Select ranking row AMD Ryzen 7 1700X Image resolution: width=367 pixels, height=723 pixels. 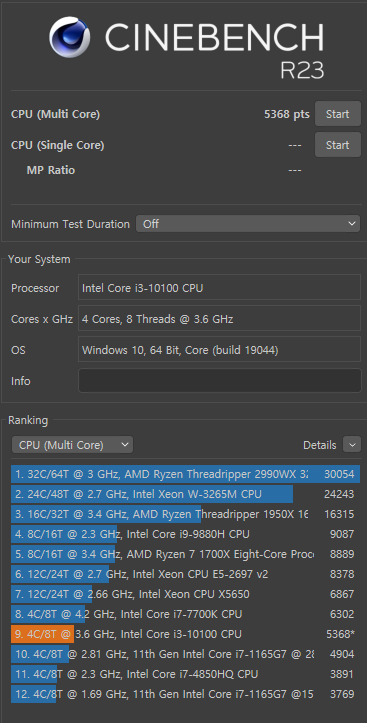(x=185, y=554)
